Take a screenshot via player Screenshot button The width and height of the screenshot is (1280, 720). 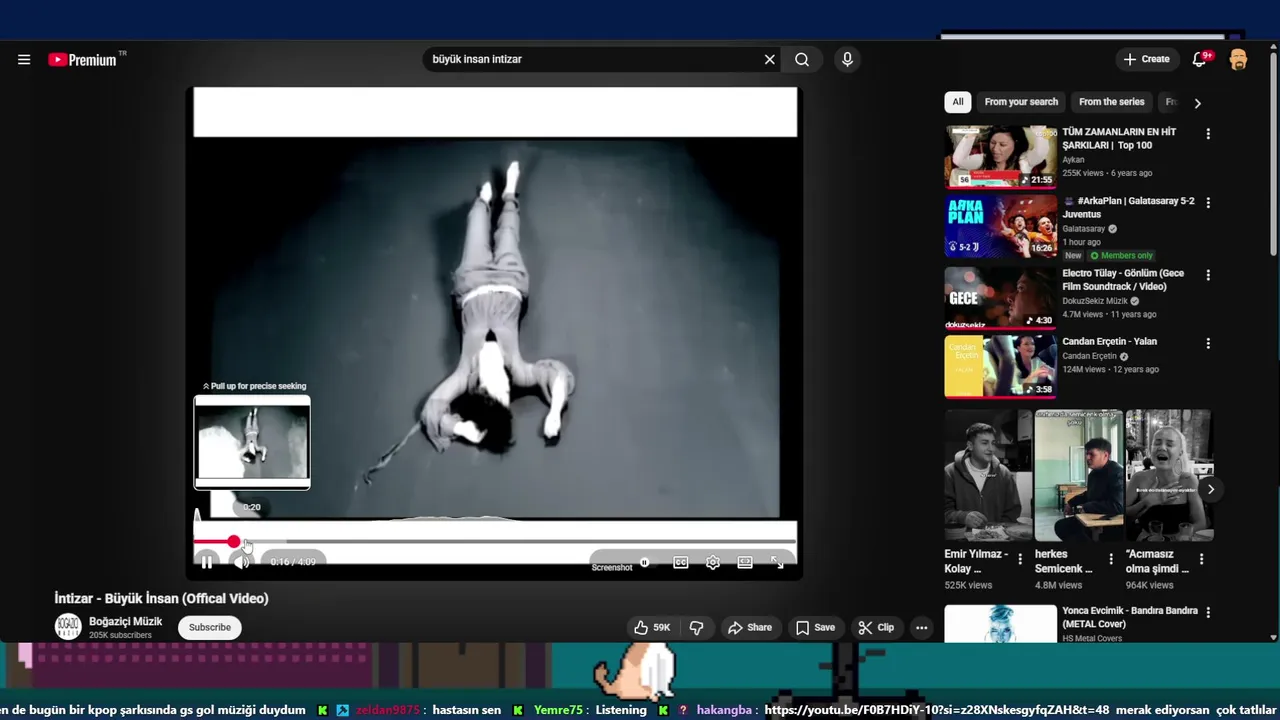612,567
